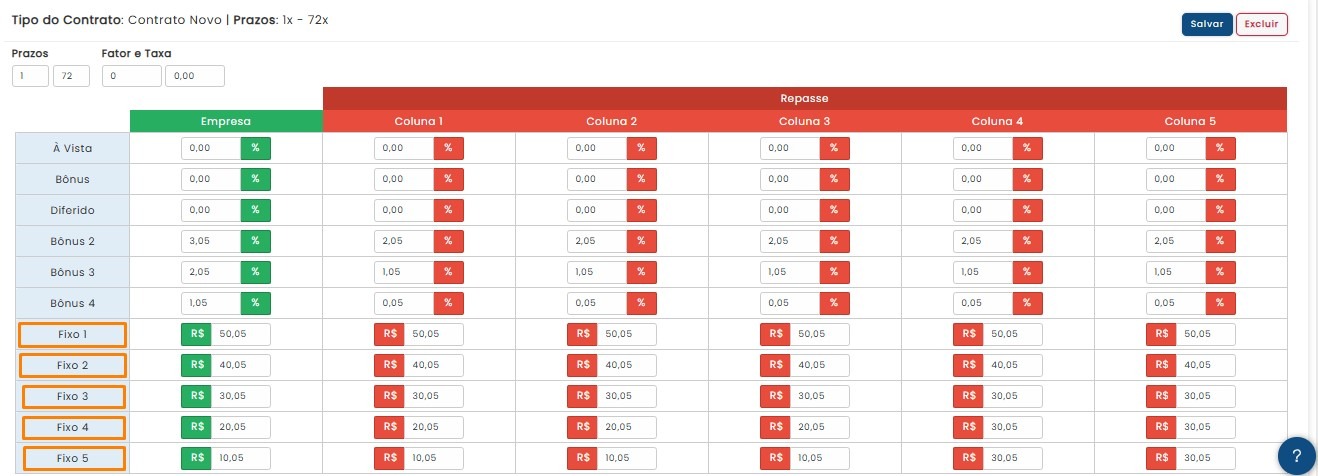Edit the Bônus 2 Empresa value 3,05
Image resolution: width=1318 pixels, height=476 pixels.
pos(211,241)
